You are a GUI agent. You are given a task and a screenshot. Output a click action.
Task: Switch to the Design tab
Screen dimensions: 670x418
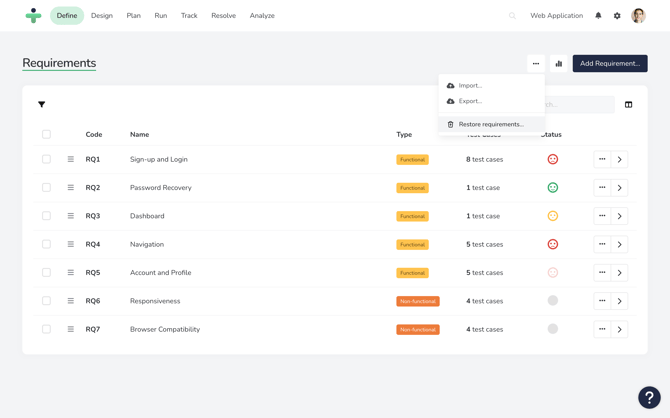[x=102, y=16]
